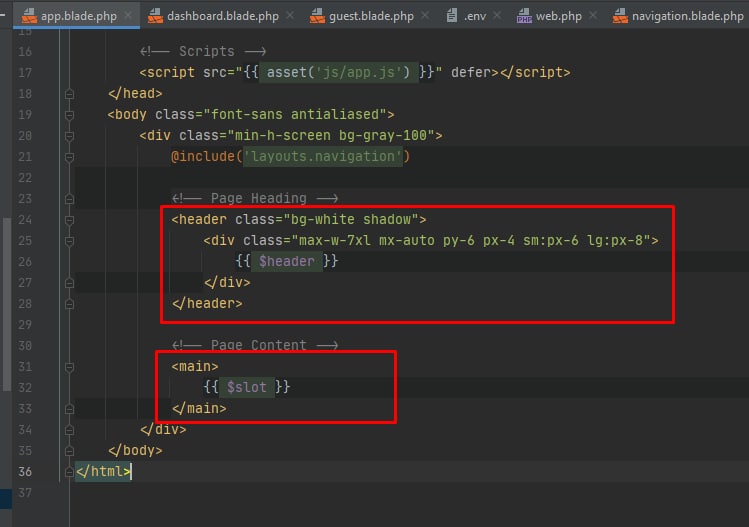The image size is (749, 527).
Task: Click the "max-w-7xl mx-auto" class string
Action: coord(367,240)
